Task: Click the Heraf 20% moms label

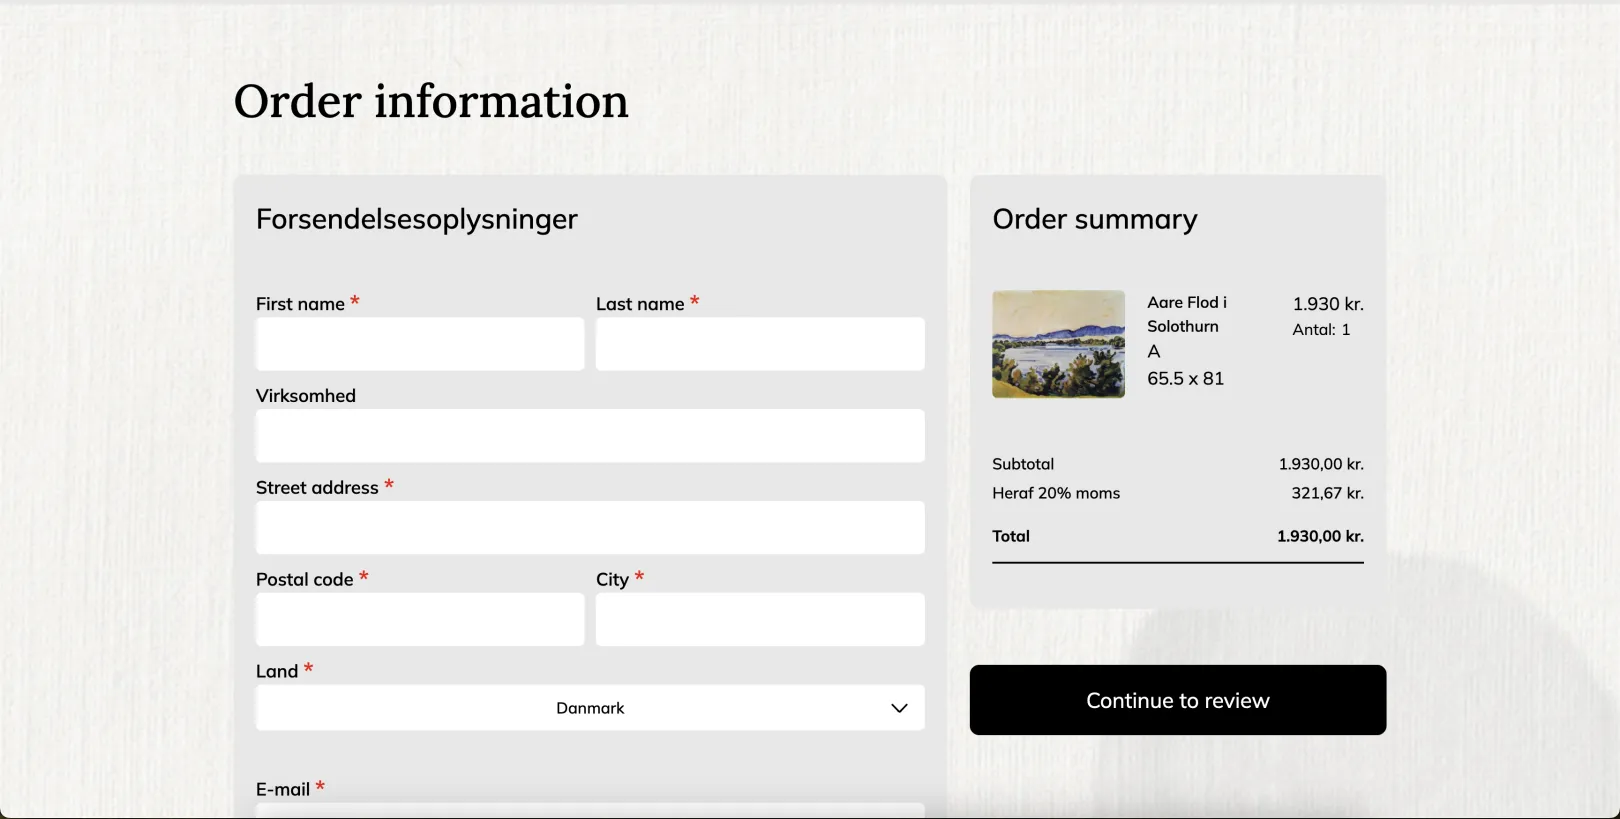Action: 1056,493
